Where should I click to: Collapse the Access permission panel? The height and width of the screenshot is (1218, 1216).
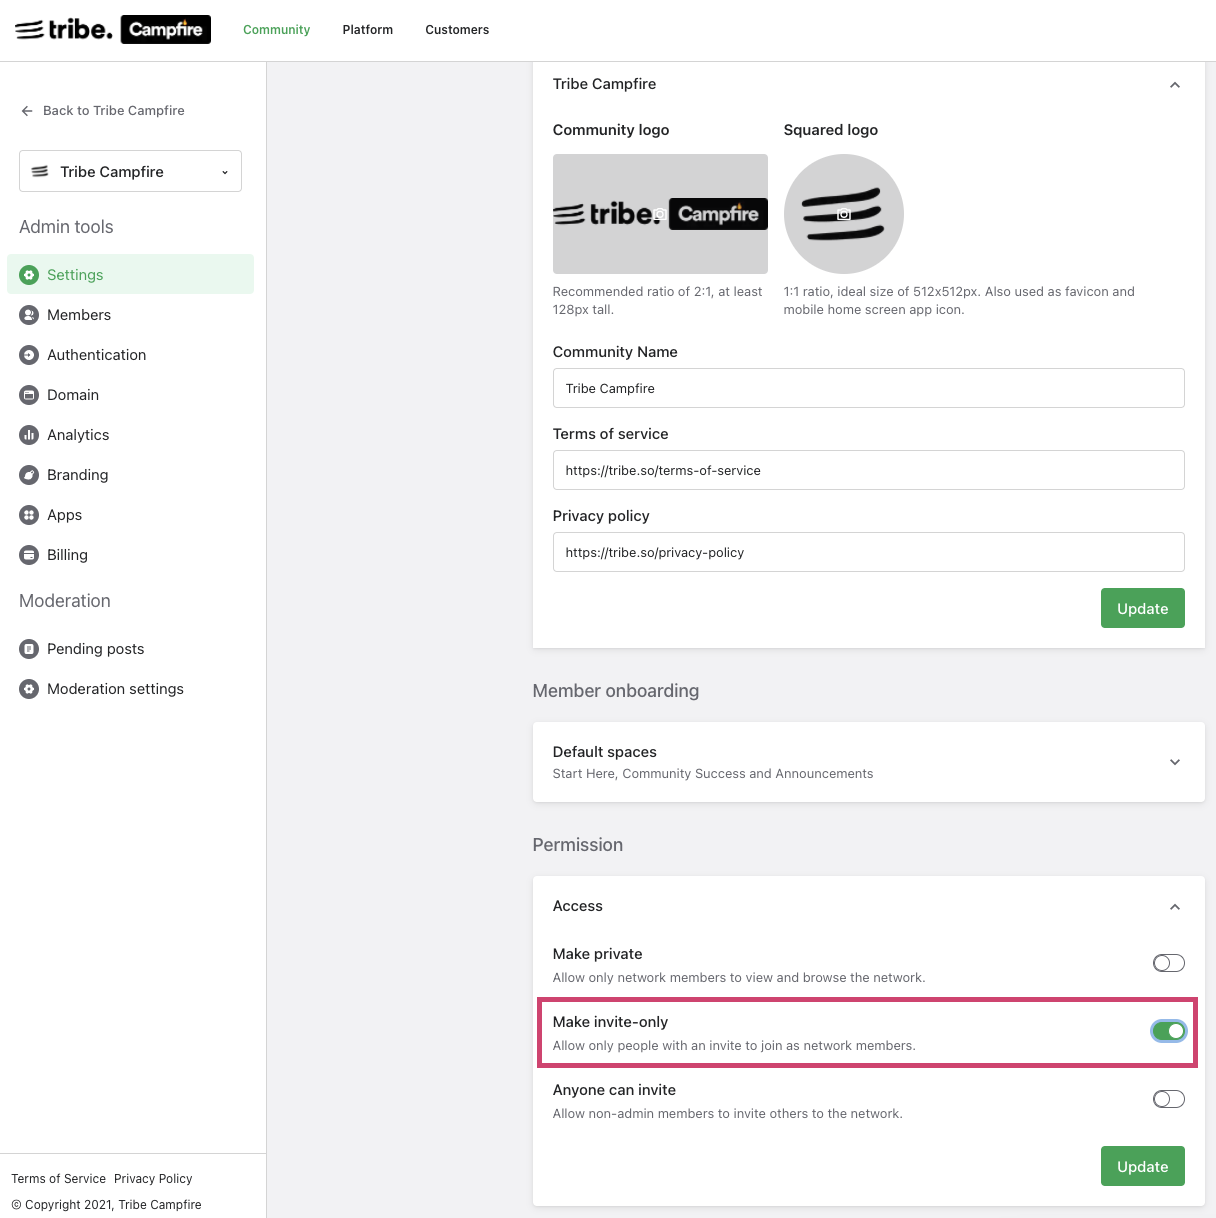coord(1175,907)
